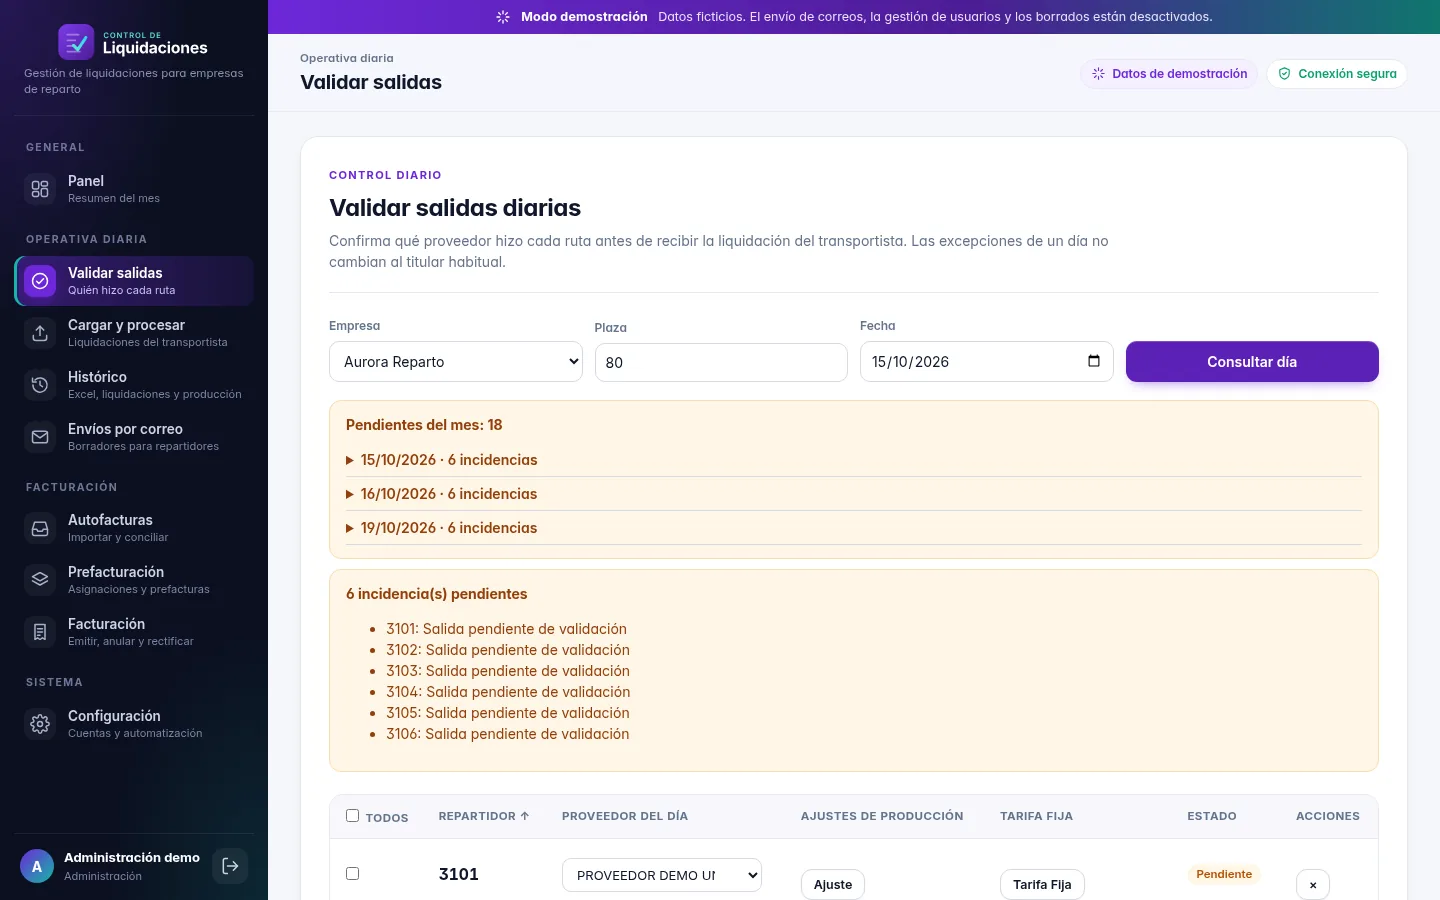1440x900 pixels.
Task: Click the Fecha date field 15/10/2026
Action: (x=986, y=362)
